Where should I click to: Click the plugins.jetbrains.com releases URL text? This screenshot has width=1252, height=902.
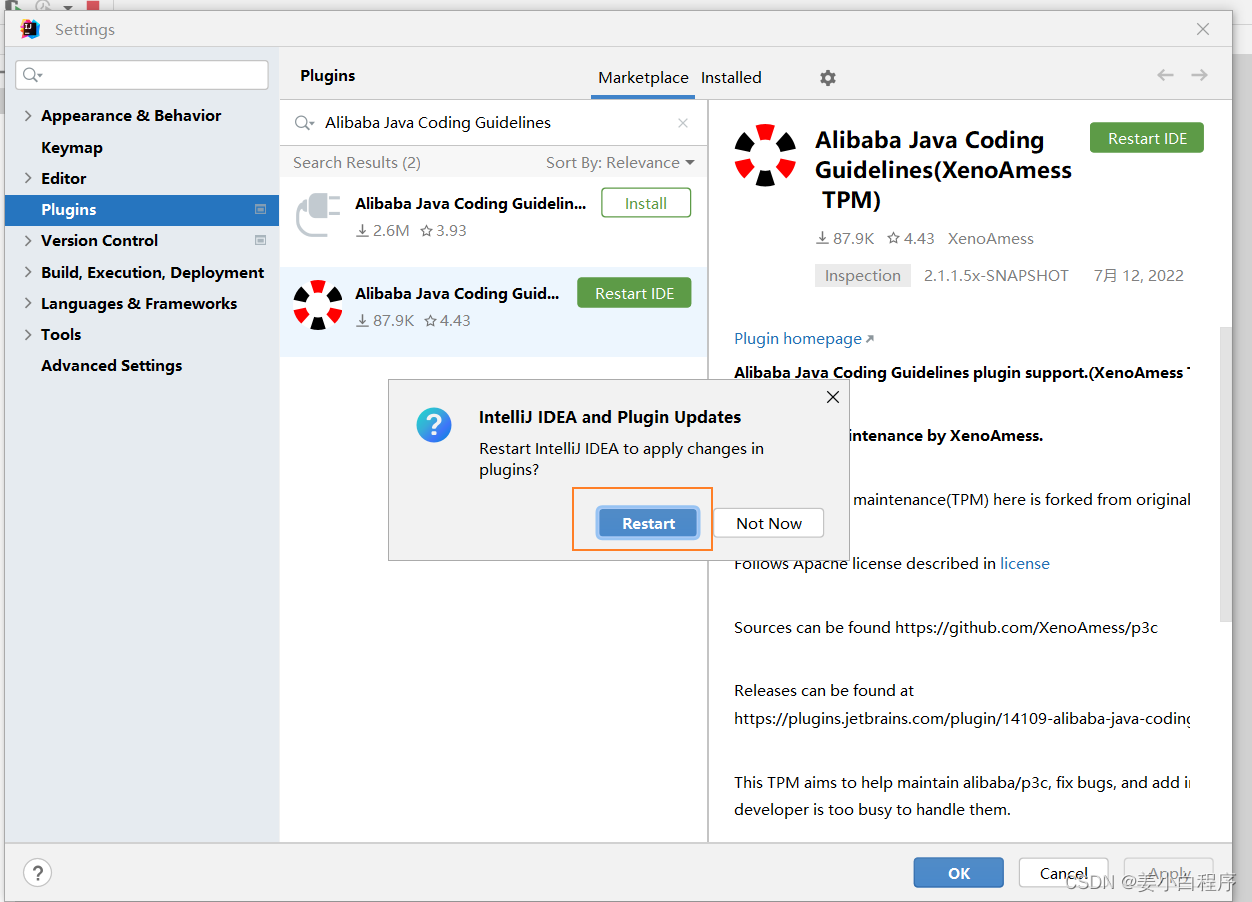[962, 718]
